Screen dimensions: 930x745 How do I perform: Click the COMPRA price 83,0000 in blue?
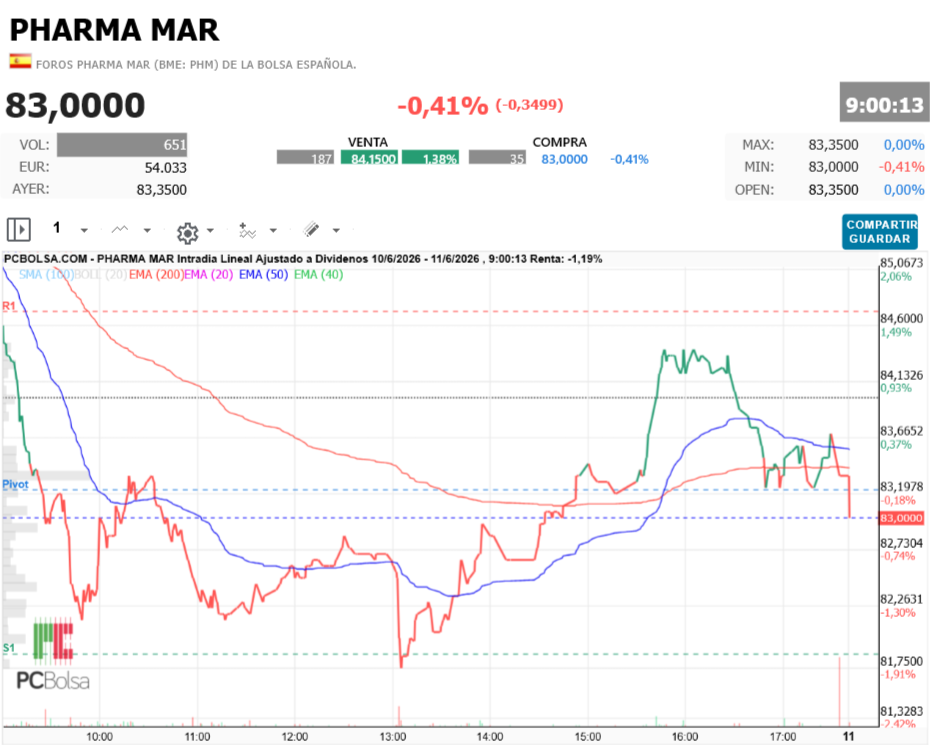[x=564, y=159]
